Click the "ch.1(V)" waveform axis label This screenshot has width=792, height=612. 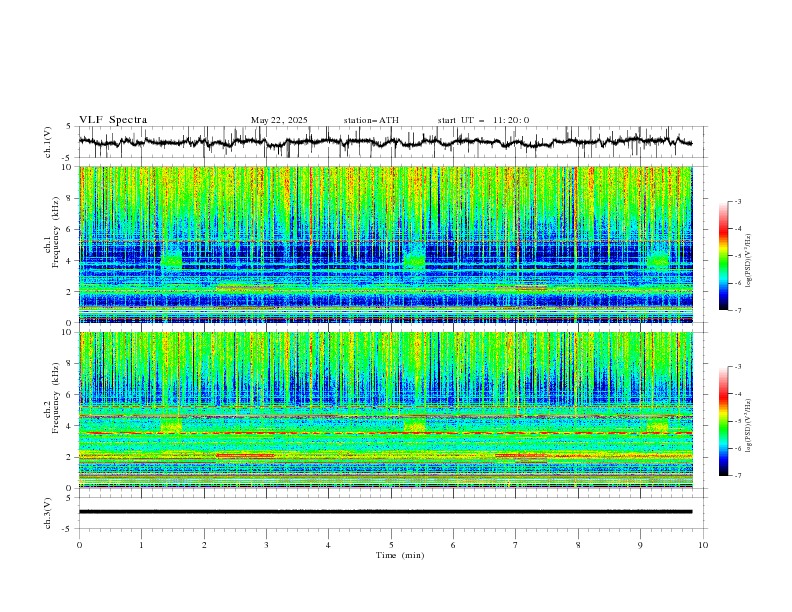click(x=48, y=142)
